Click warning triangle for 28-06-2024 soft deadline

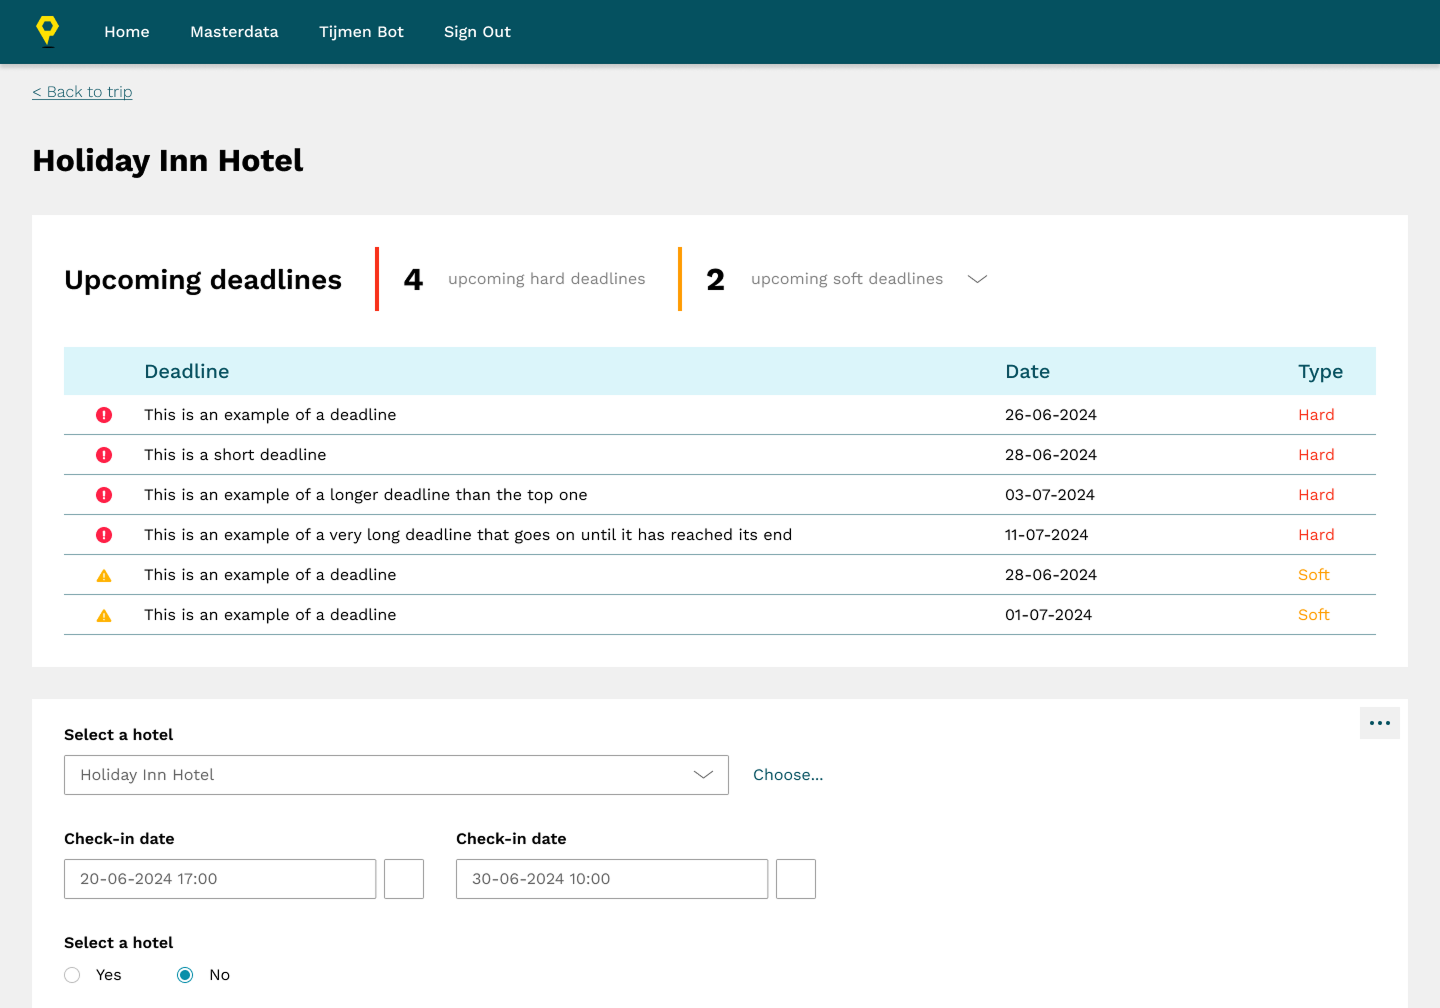pyautogui.click(x=104, y=576)
